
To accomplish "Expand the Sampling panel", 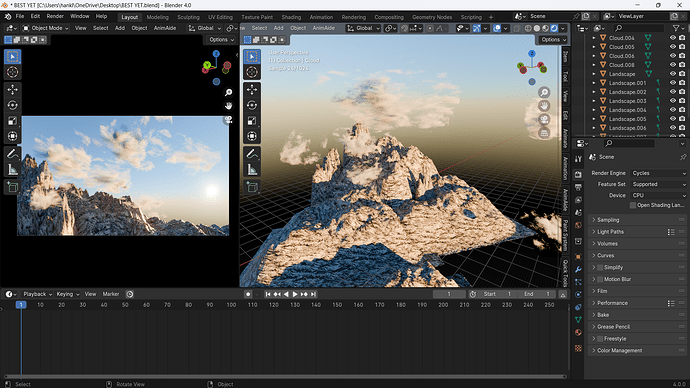I will pyautogui.click(x=637, y=220).
